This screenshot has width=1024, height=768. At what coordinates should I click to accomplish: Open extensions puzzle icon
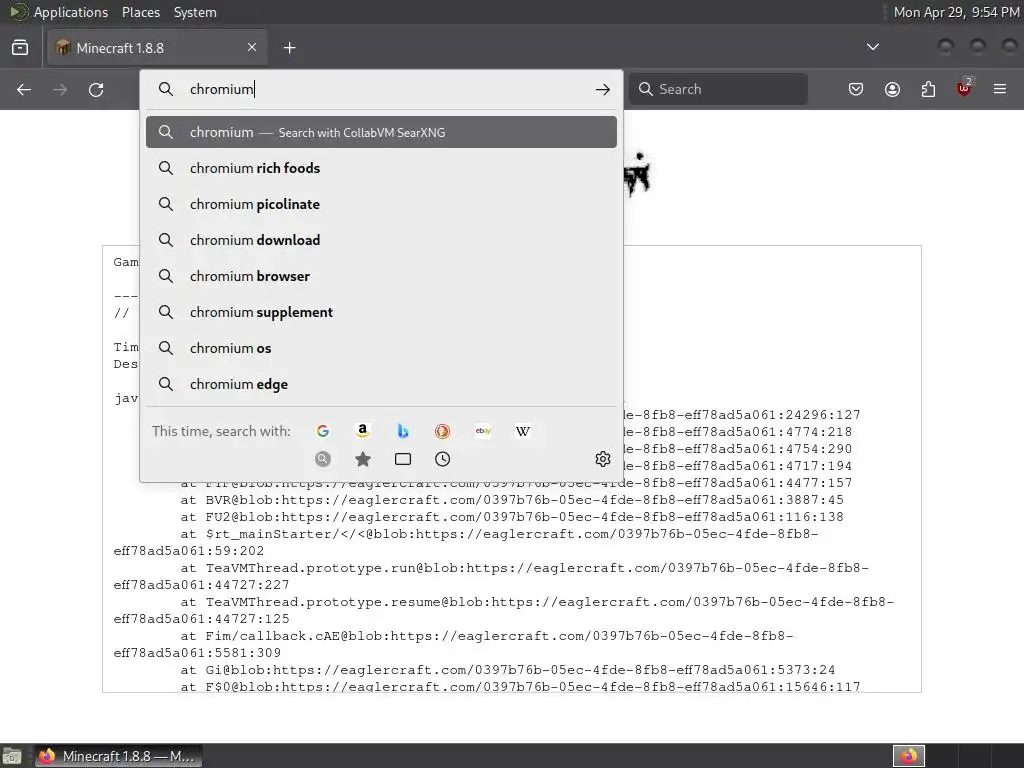pos(928,89)
